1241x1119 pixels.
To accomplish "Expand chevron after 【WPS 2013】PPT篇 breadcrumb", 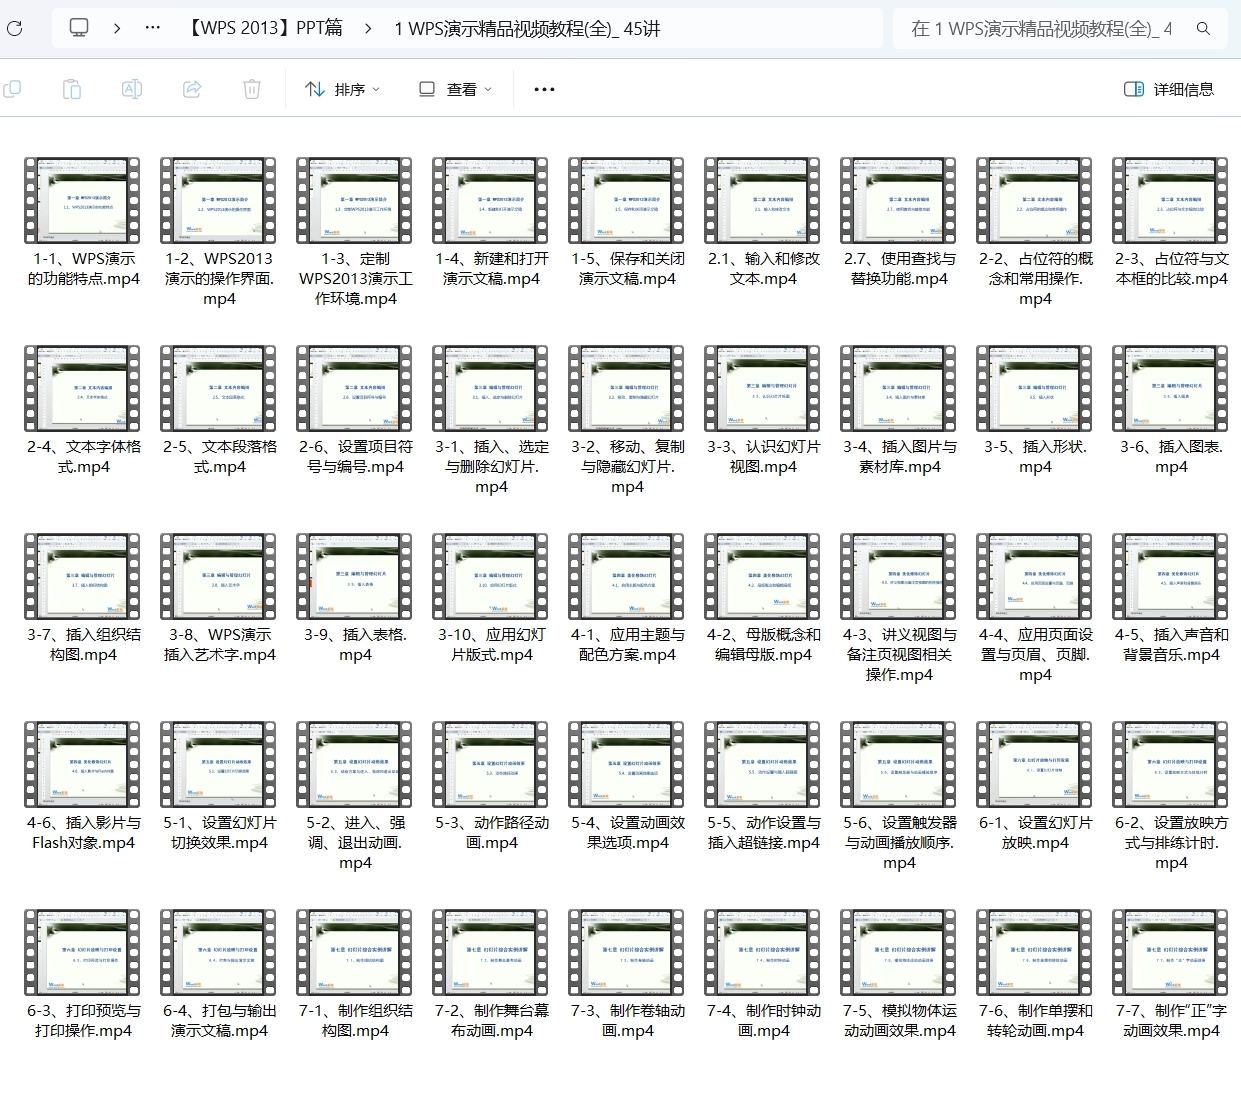I will pos(368,28).
